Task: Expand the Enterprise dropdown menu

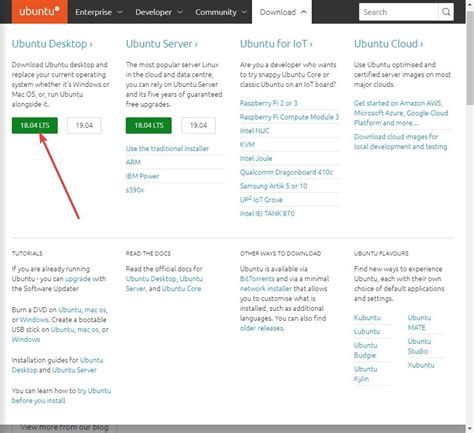Action: tap(99, 12)
